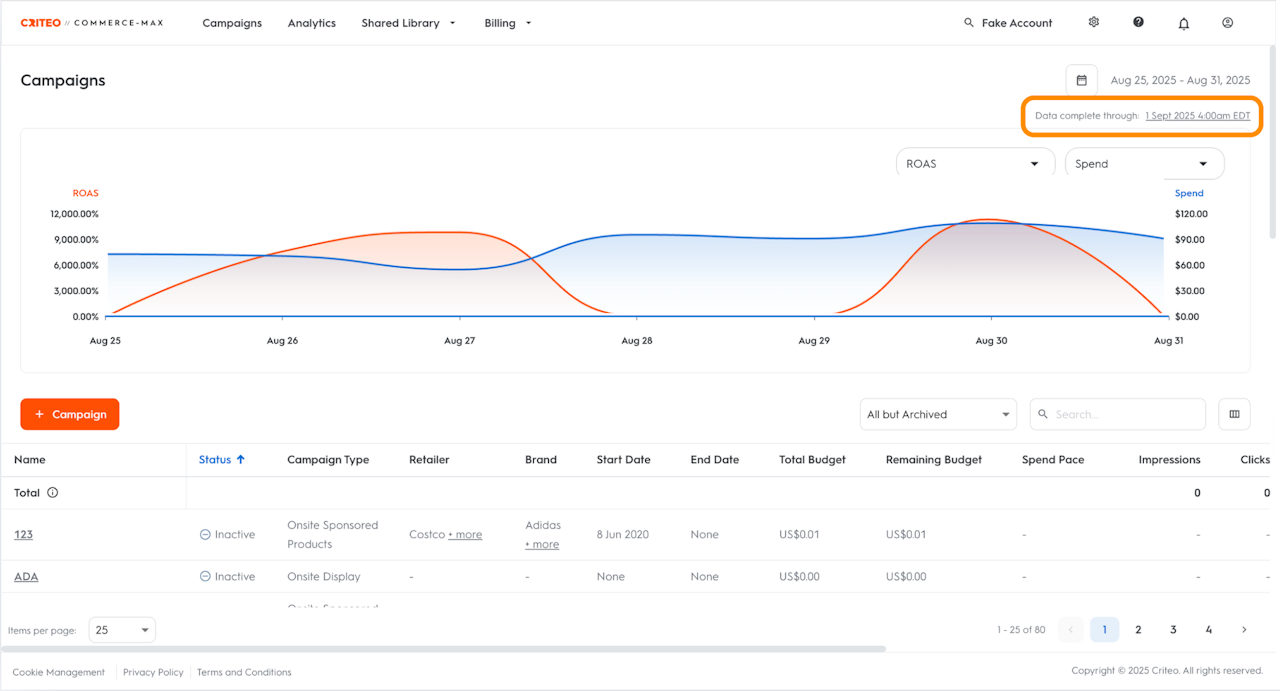Change the items per page dropdown

122,630
